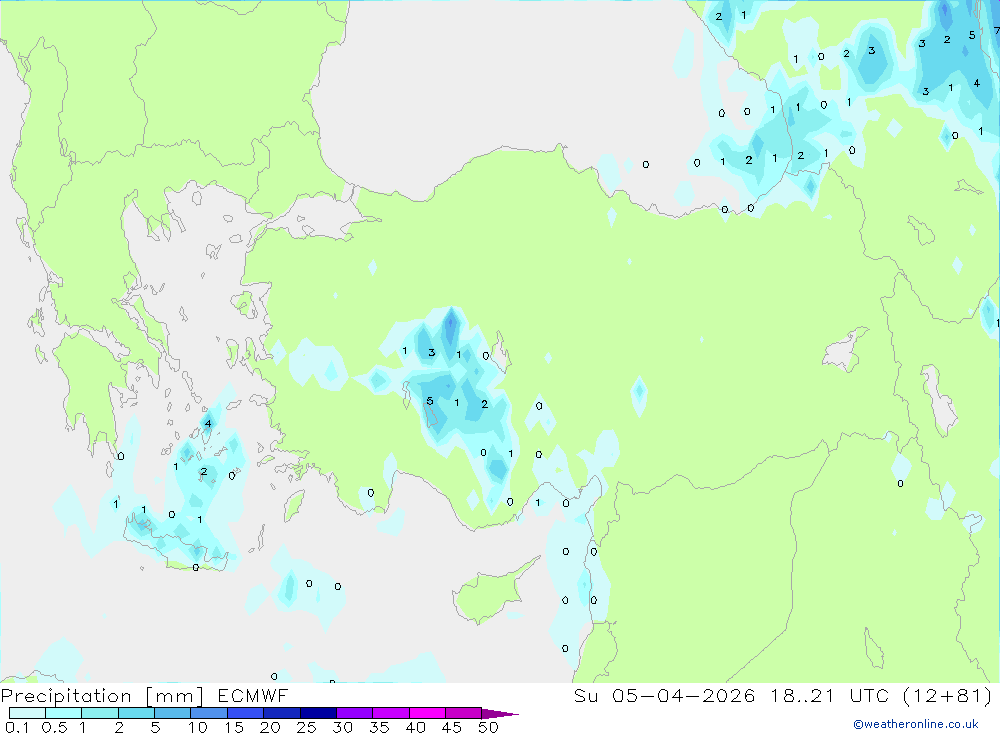Click the 30–35 mm violet legend swatch
Viewport: 1000px width, 733px height.
click(355, 713)
